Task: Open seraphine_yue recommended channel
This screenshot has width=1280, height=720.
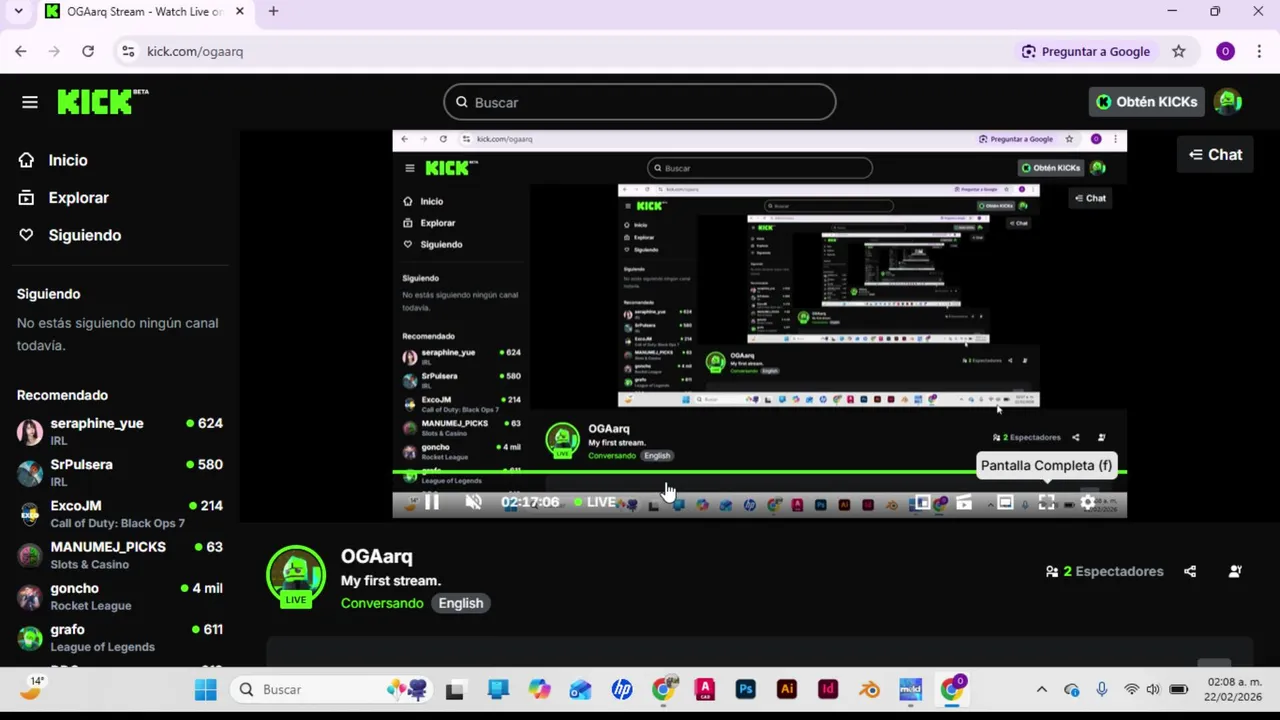Action: click(120, 431)
